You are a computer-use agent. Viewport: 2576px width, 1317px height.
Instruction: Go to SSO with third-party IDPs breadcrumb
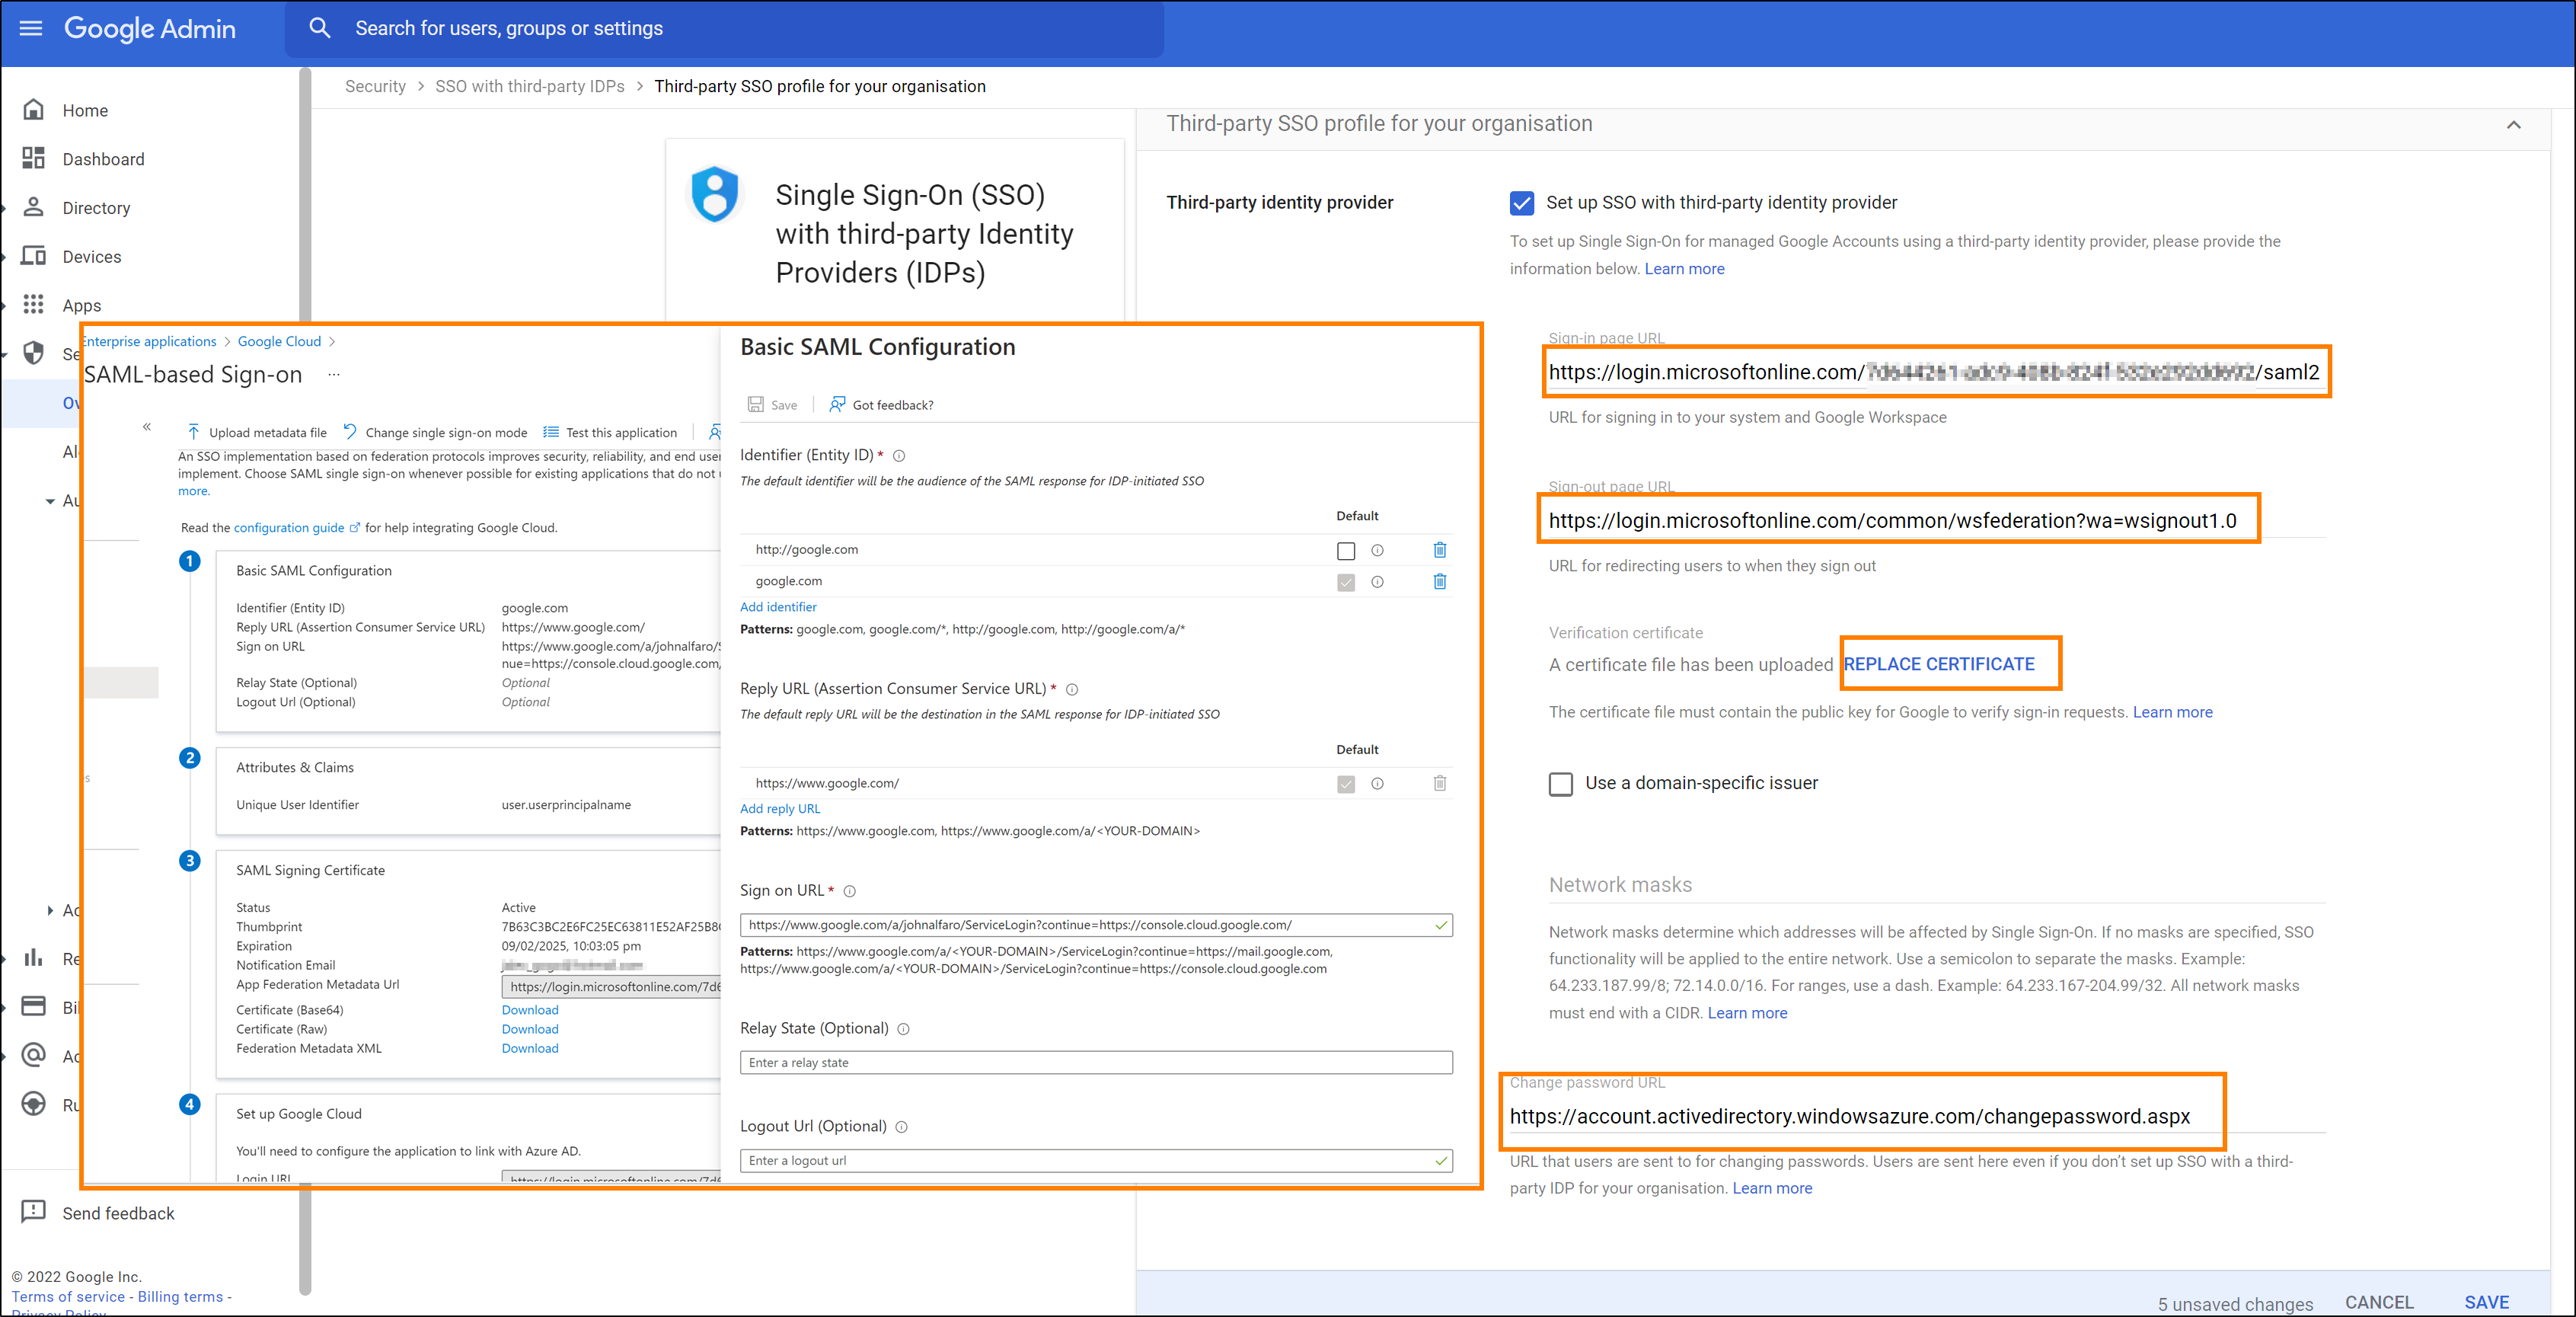(x=529, y=87)
